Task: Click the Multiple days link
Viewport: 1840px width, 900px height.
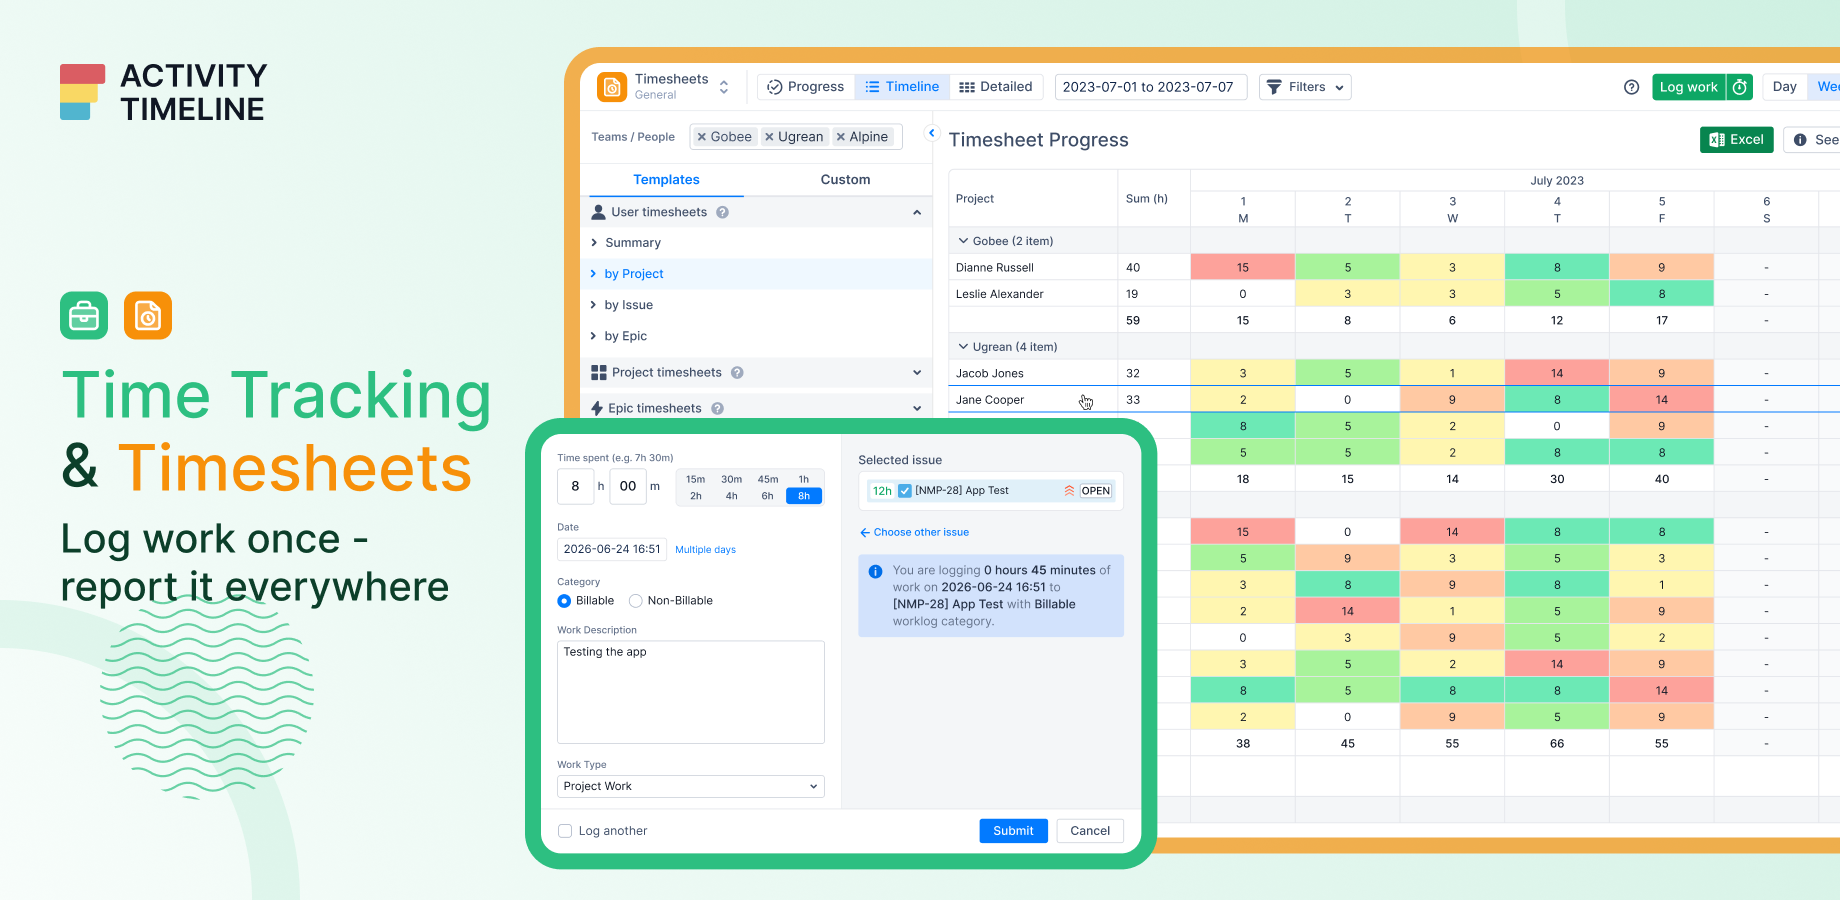Action: (x=705, y=550)
